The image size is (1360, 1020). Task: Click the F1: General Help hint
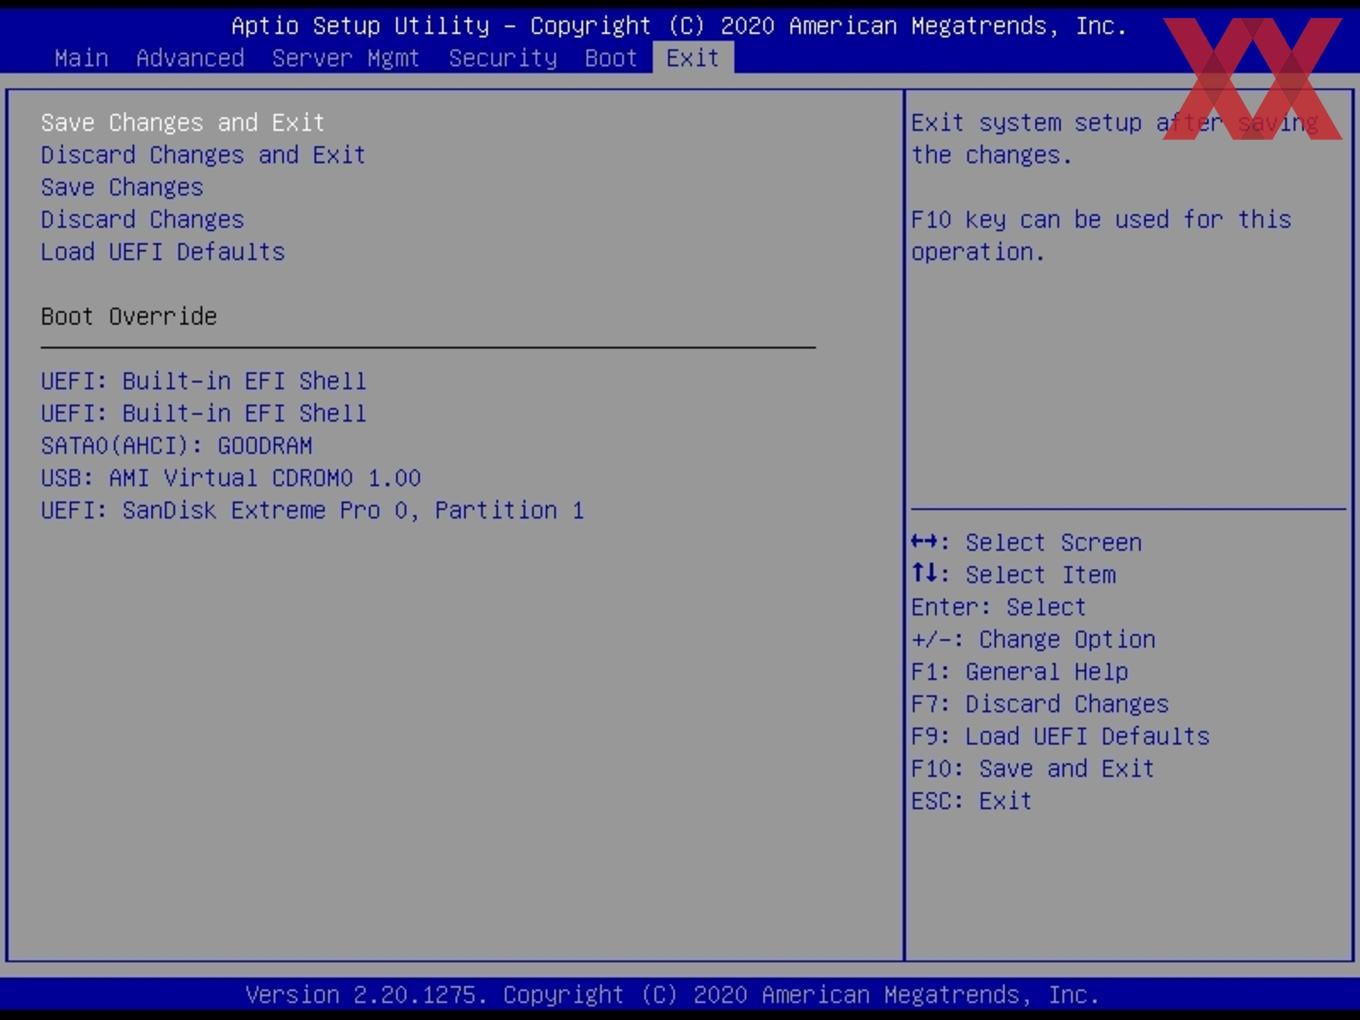point(1019,672)
